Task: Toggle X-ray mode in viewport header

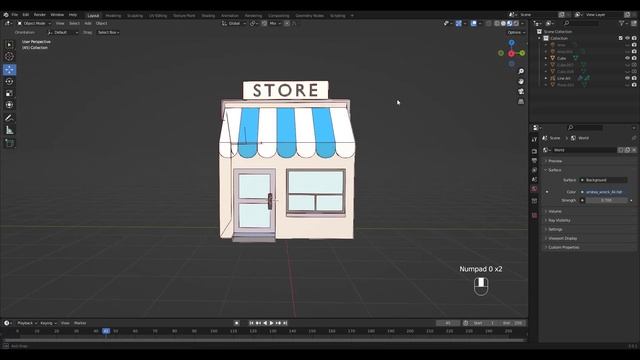Action: 488,23
